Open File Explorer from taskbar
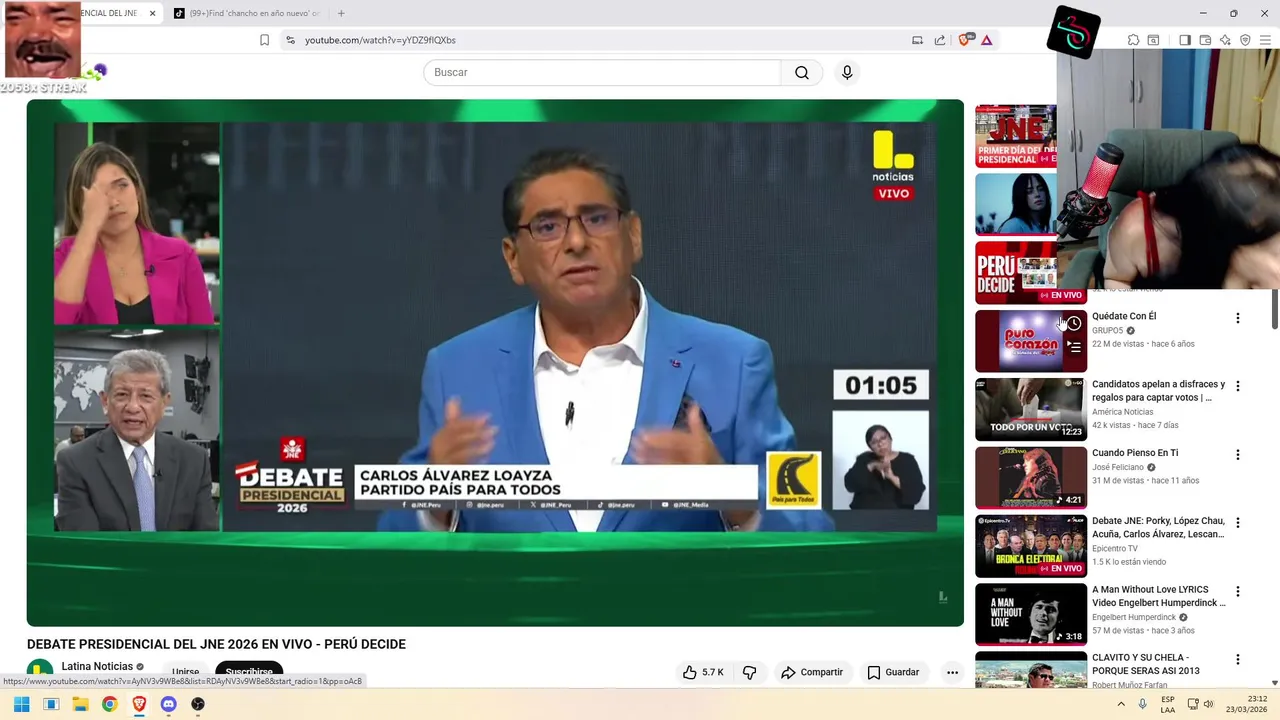1280x720 pixels. [x=80, y=704]
